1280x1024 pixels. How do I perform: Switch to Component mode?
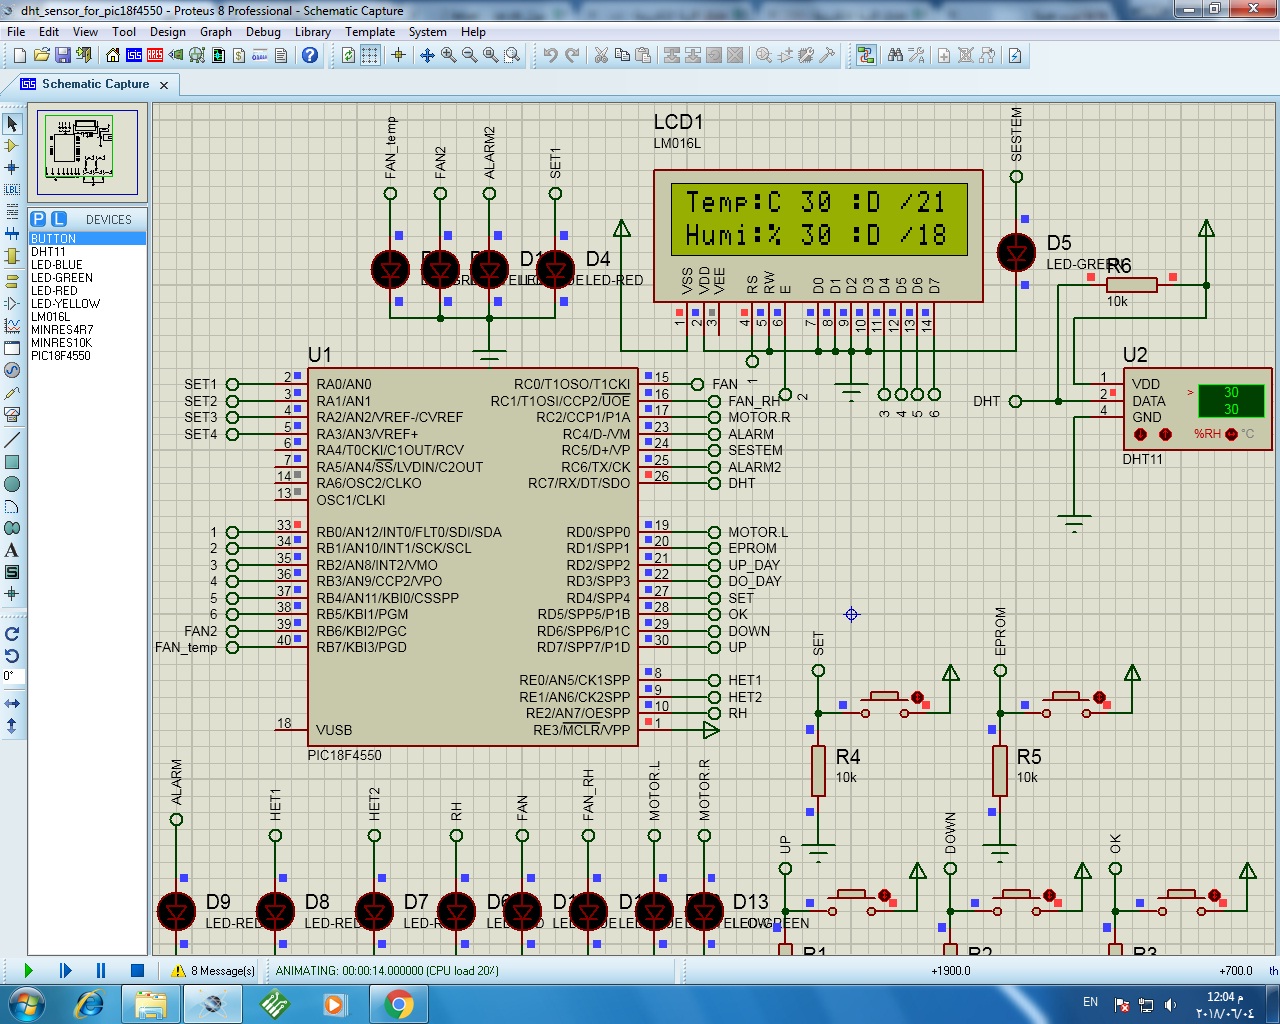pyautogui.click(x=12, y=146)
